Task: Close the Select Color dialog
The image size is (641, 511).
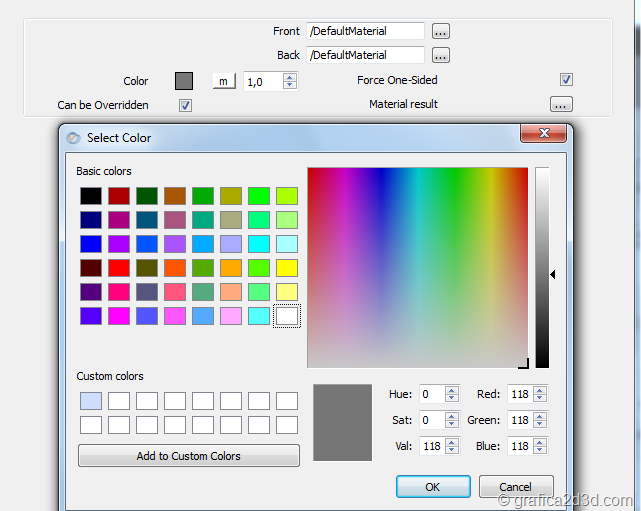Action: [x=543, y=134]
